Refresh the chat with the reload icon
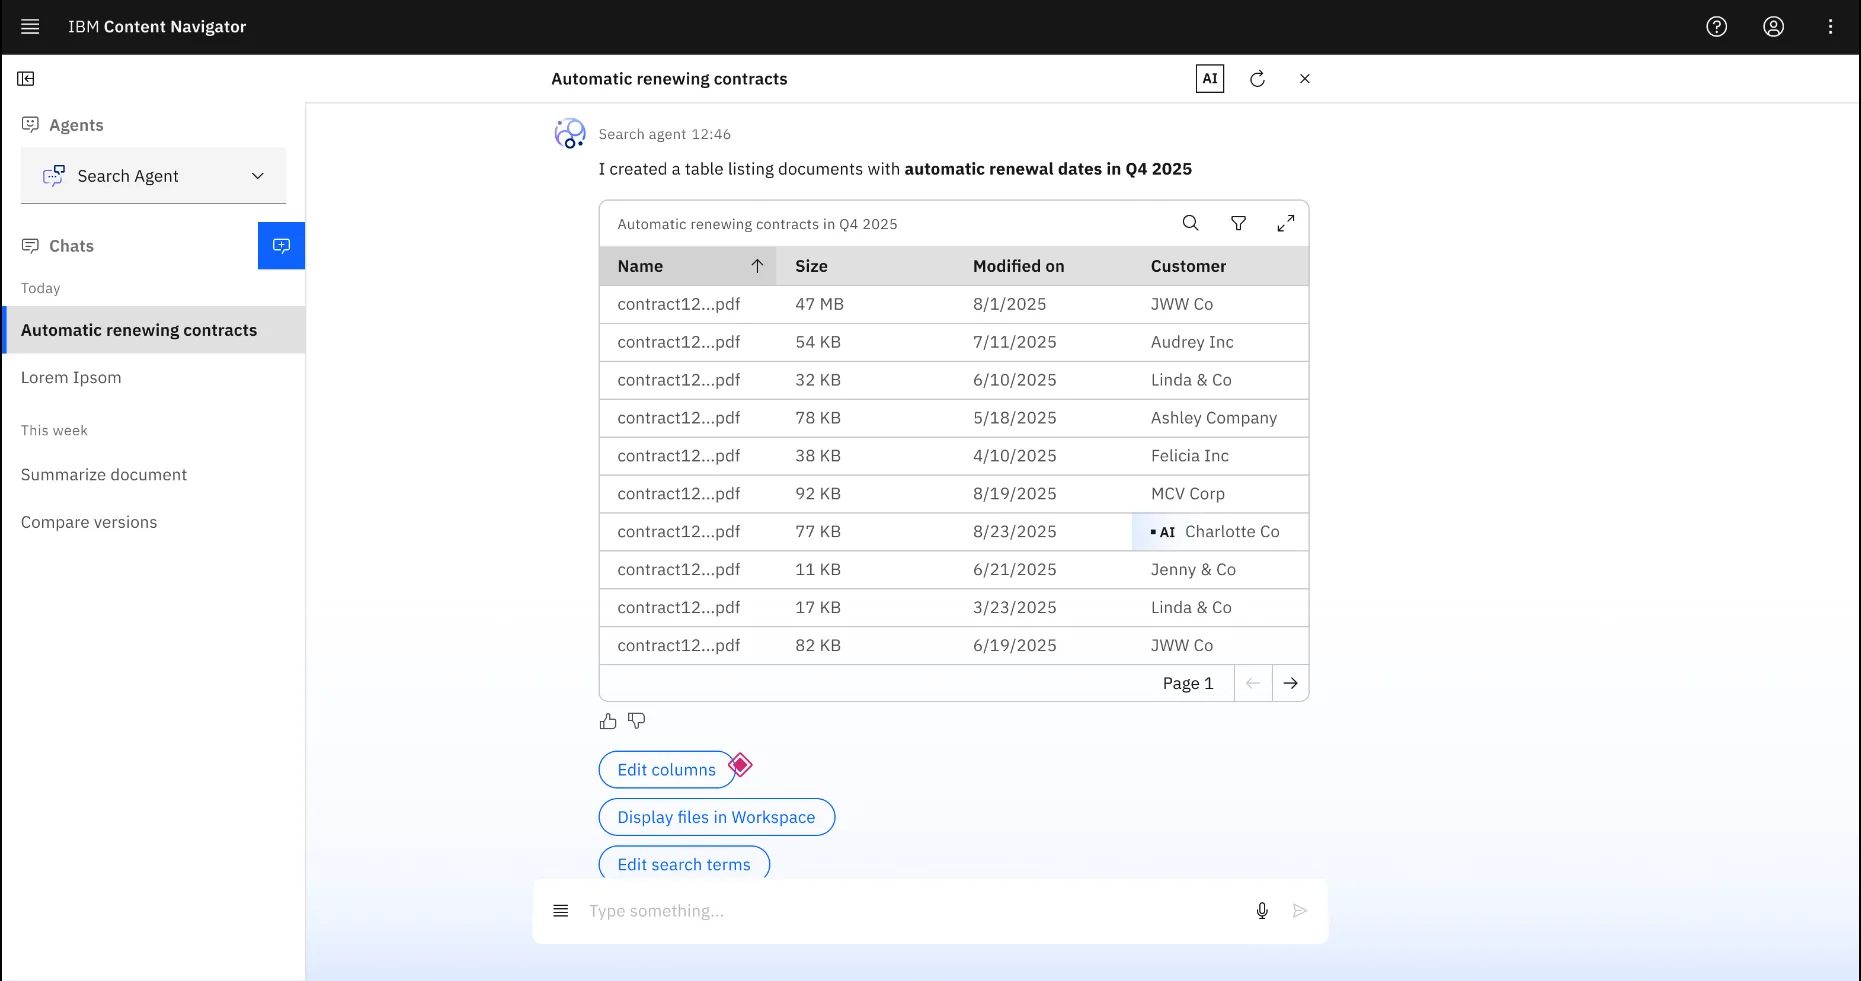The image size is (1861, 981). (1257, 79)
